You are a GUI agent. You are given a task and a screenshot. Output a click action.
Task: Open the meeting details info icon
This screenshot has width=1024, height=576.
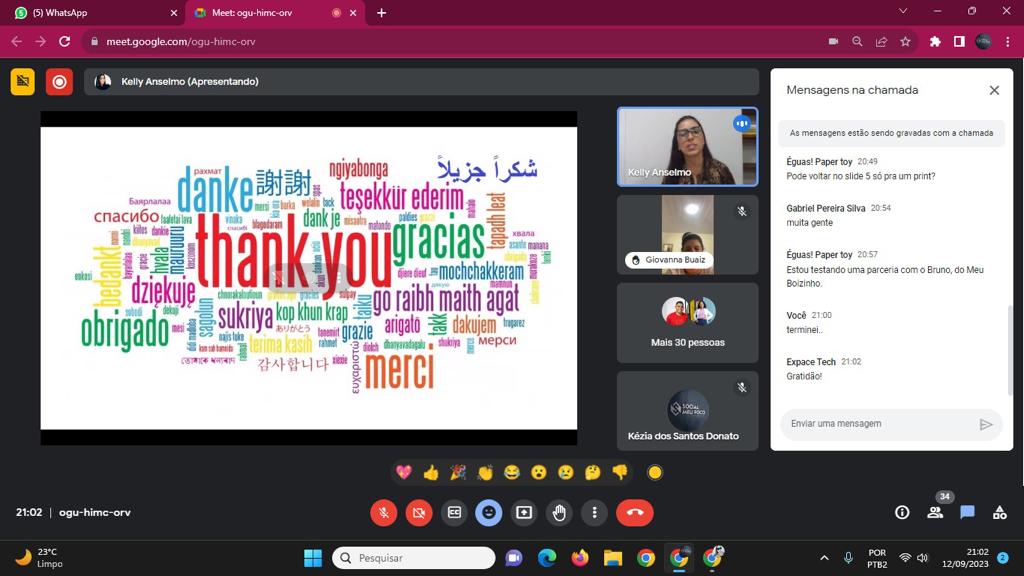click(902, 512)
